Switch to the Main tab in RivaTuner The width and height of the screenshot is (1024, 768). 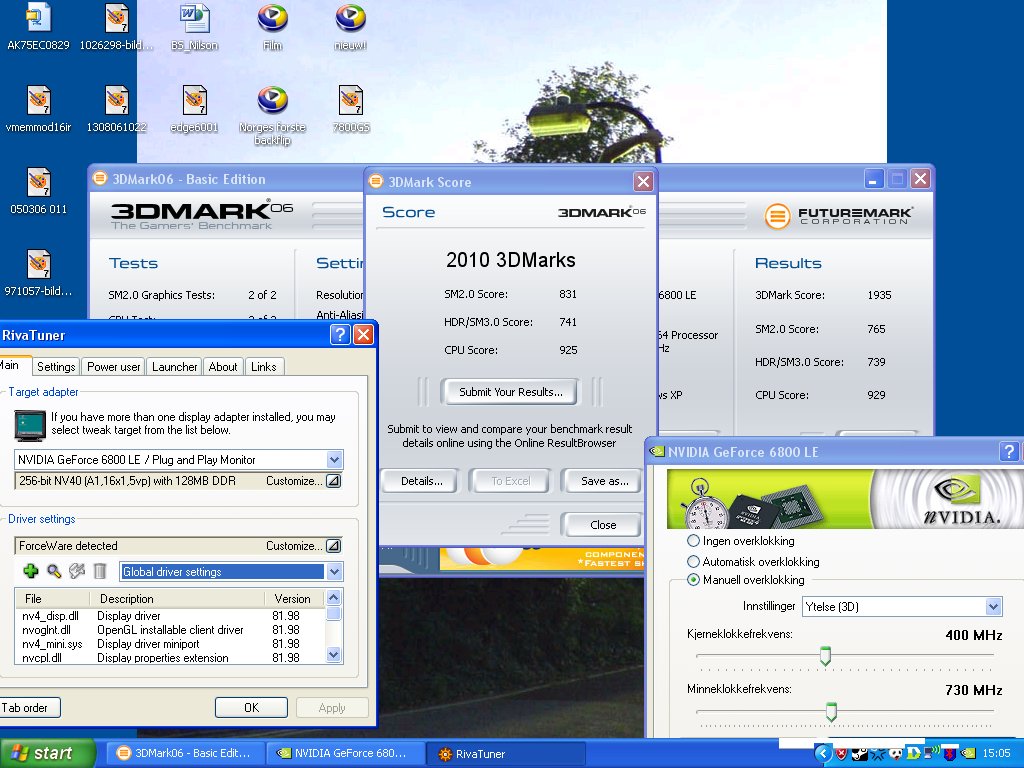[14, 365]
